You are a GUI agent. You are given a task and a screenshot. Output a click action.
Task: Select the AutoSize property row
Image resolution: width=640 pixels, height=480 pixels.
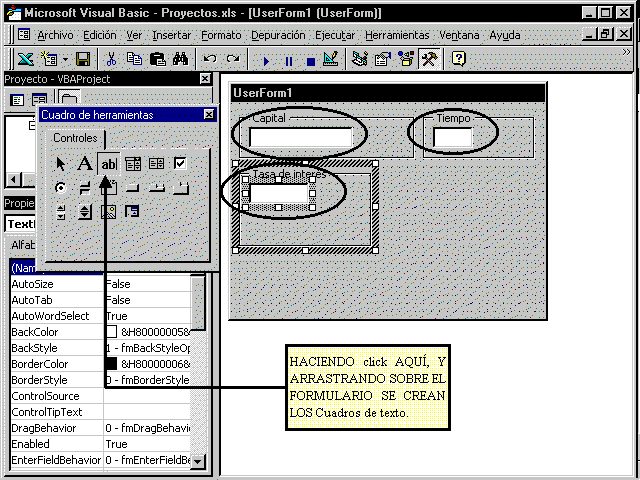click(100, 284)
